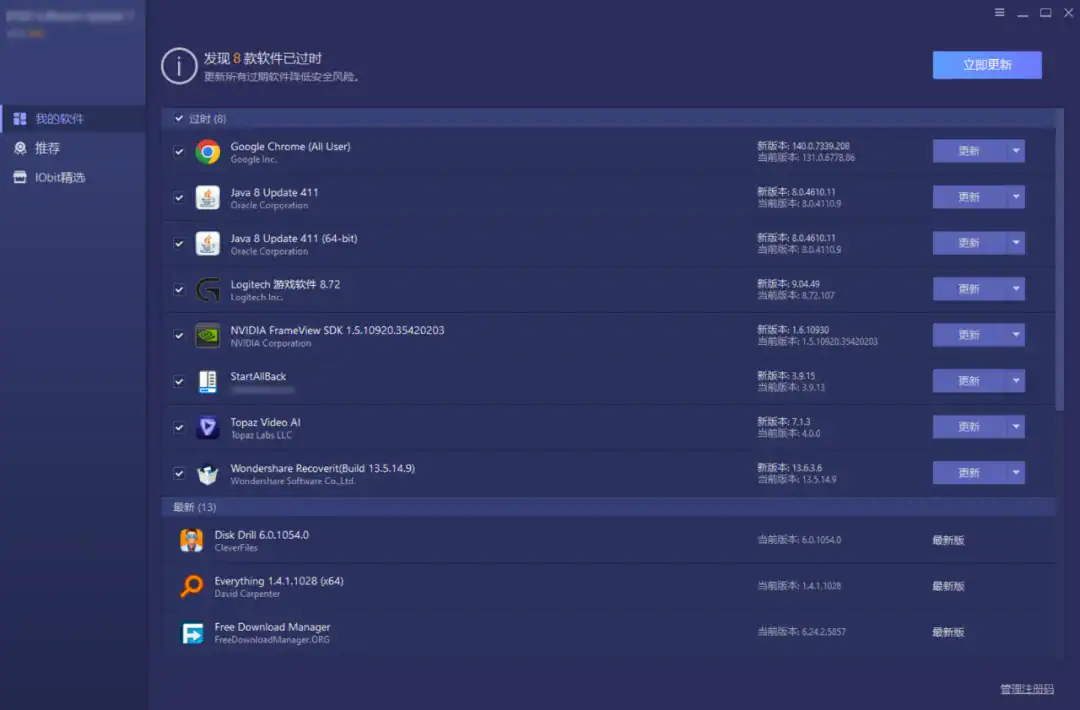Screen dimensions: 1080x710
Task: Select the Free Download Manager name
Action: coord(272,627)
